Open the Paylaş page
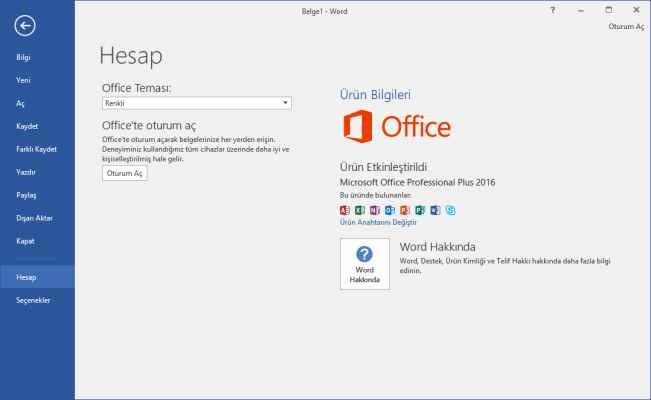 click(x=26, y=195)
